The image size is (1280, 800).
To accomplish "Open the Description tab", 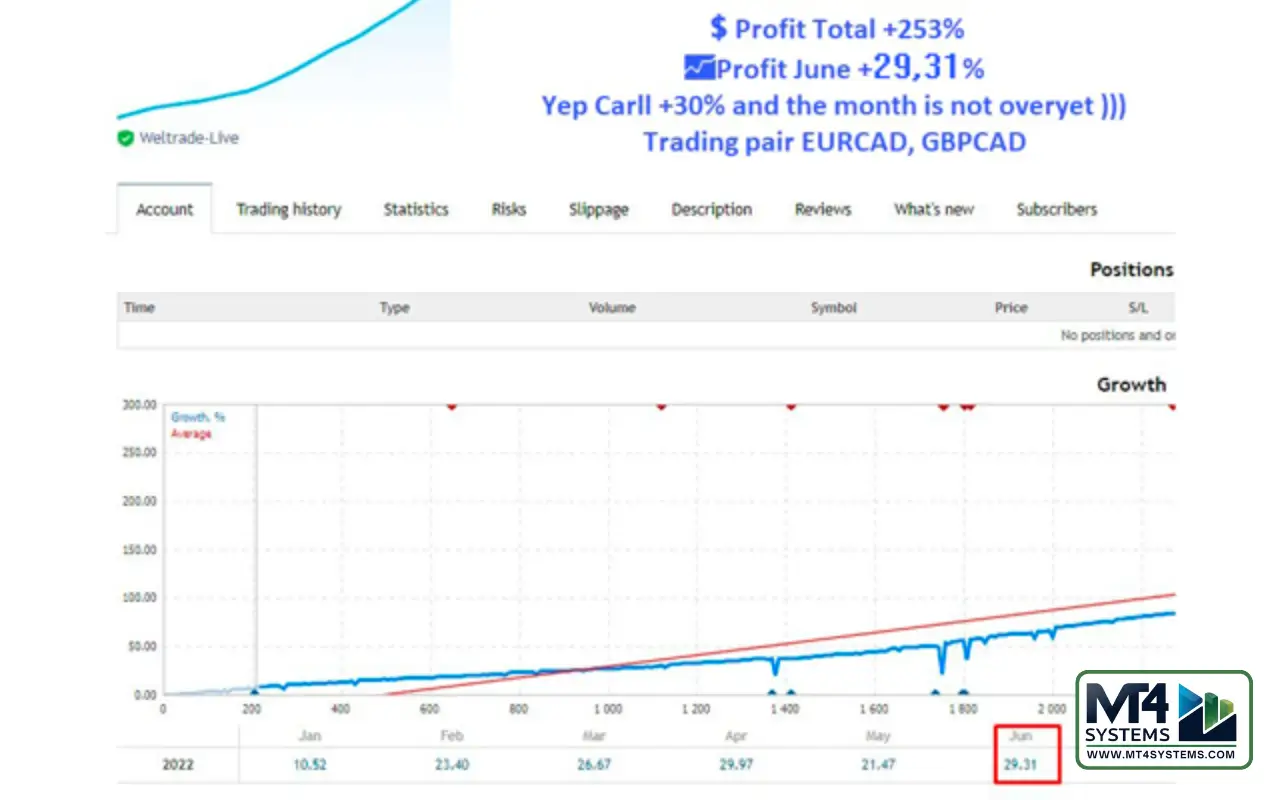I will [711, 210].
